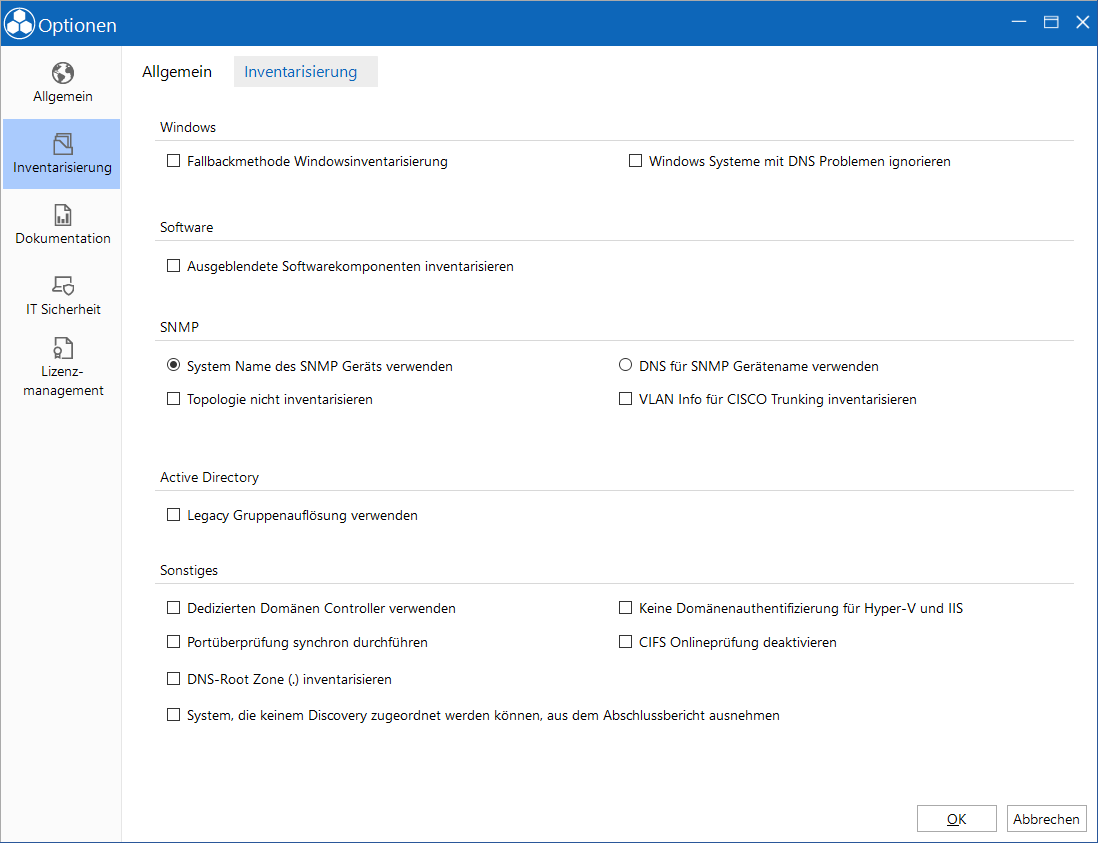Go to IT Sicherheit shield icon
1098x843 pixels.
pos(62,285)
